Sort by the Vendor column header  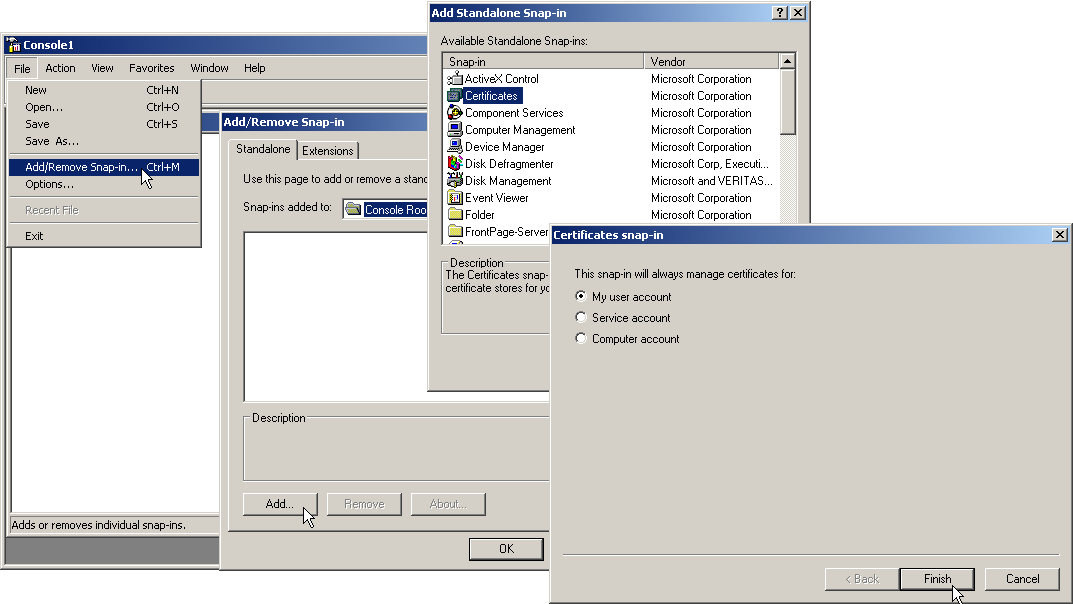(710, 62)
